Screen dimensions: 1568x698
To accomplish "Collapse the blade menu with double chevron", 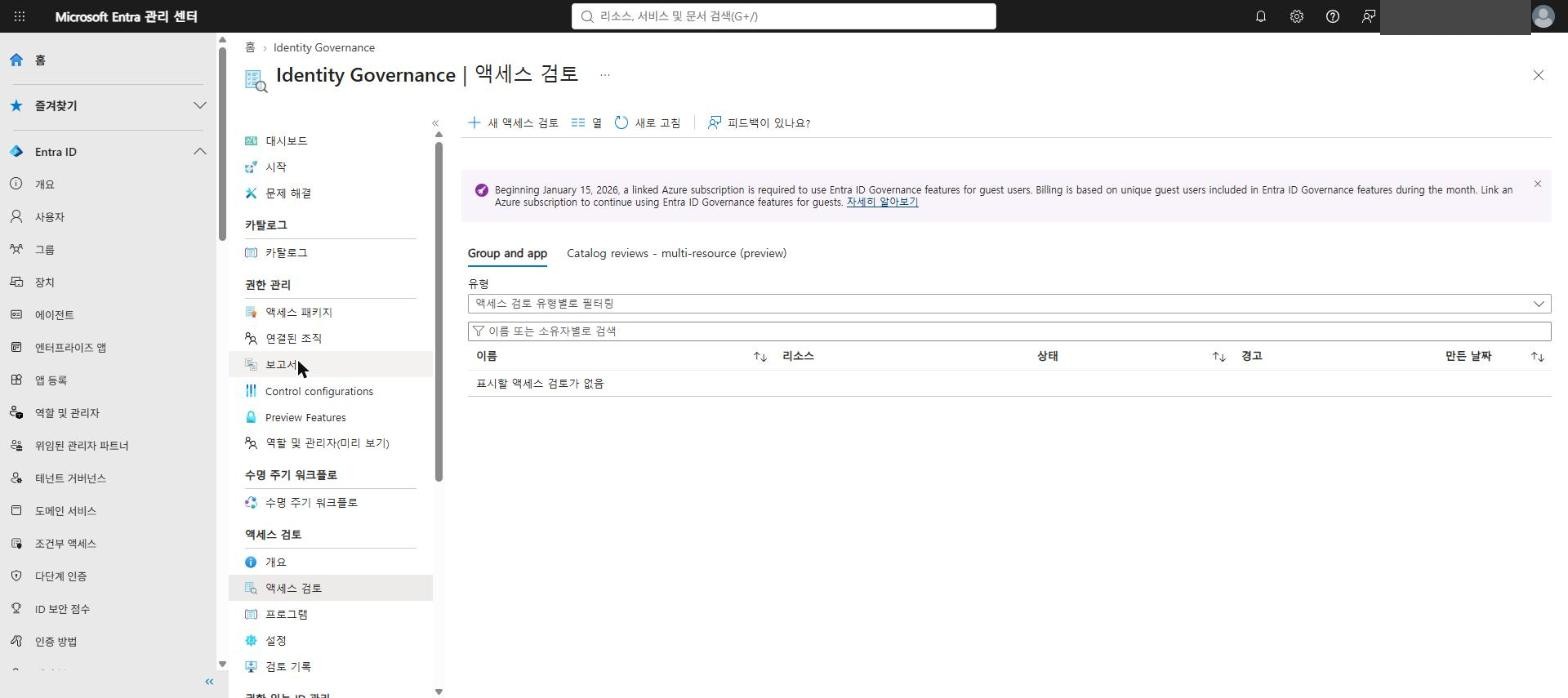I will [x=435, y=123].
